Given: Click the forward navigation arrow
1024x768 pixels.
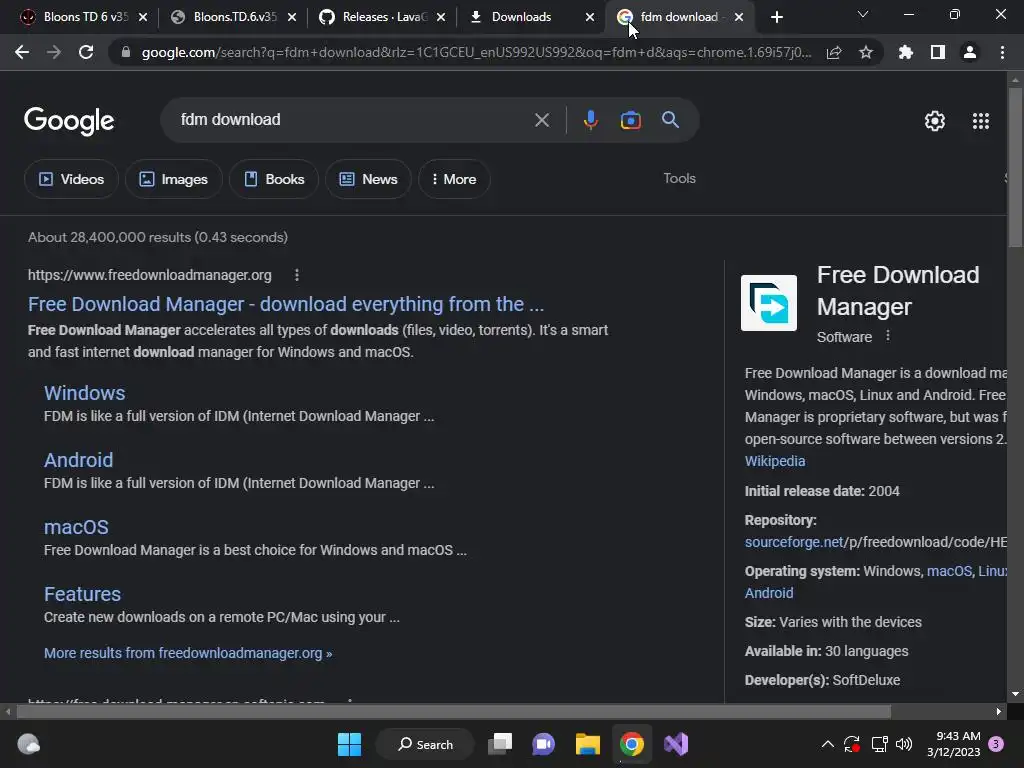Looking at the screenshot, I should [54, 52].
